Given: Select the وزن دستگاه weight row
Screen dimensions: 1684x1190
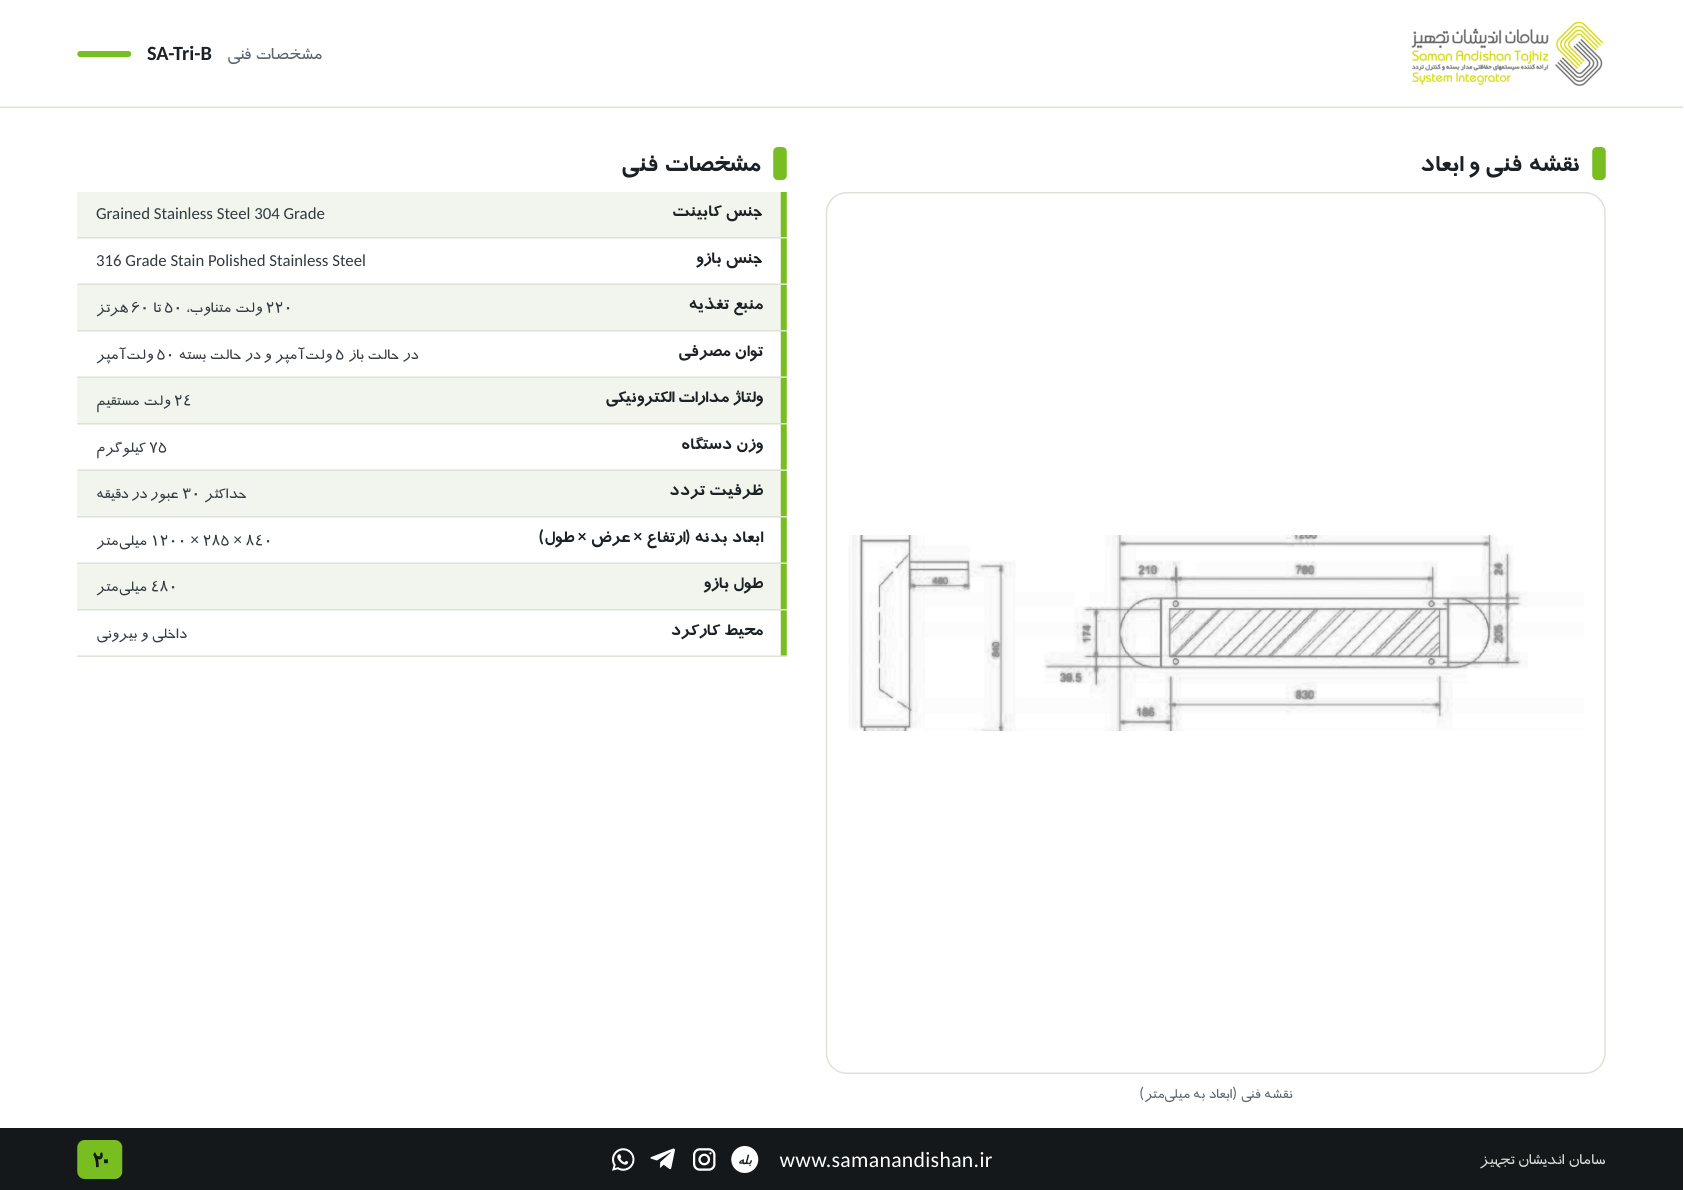Looking at the screenshot, I should (432, 447).
